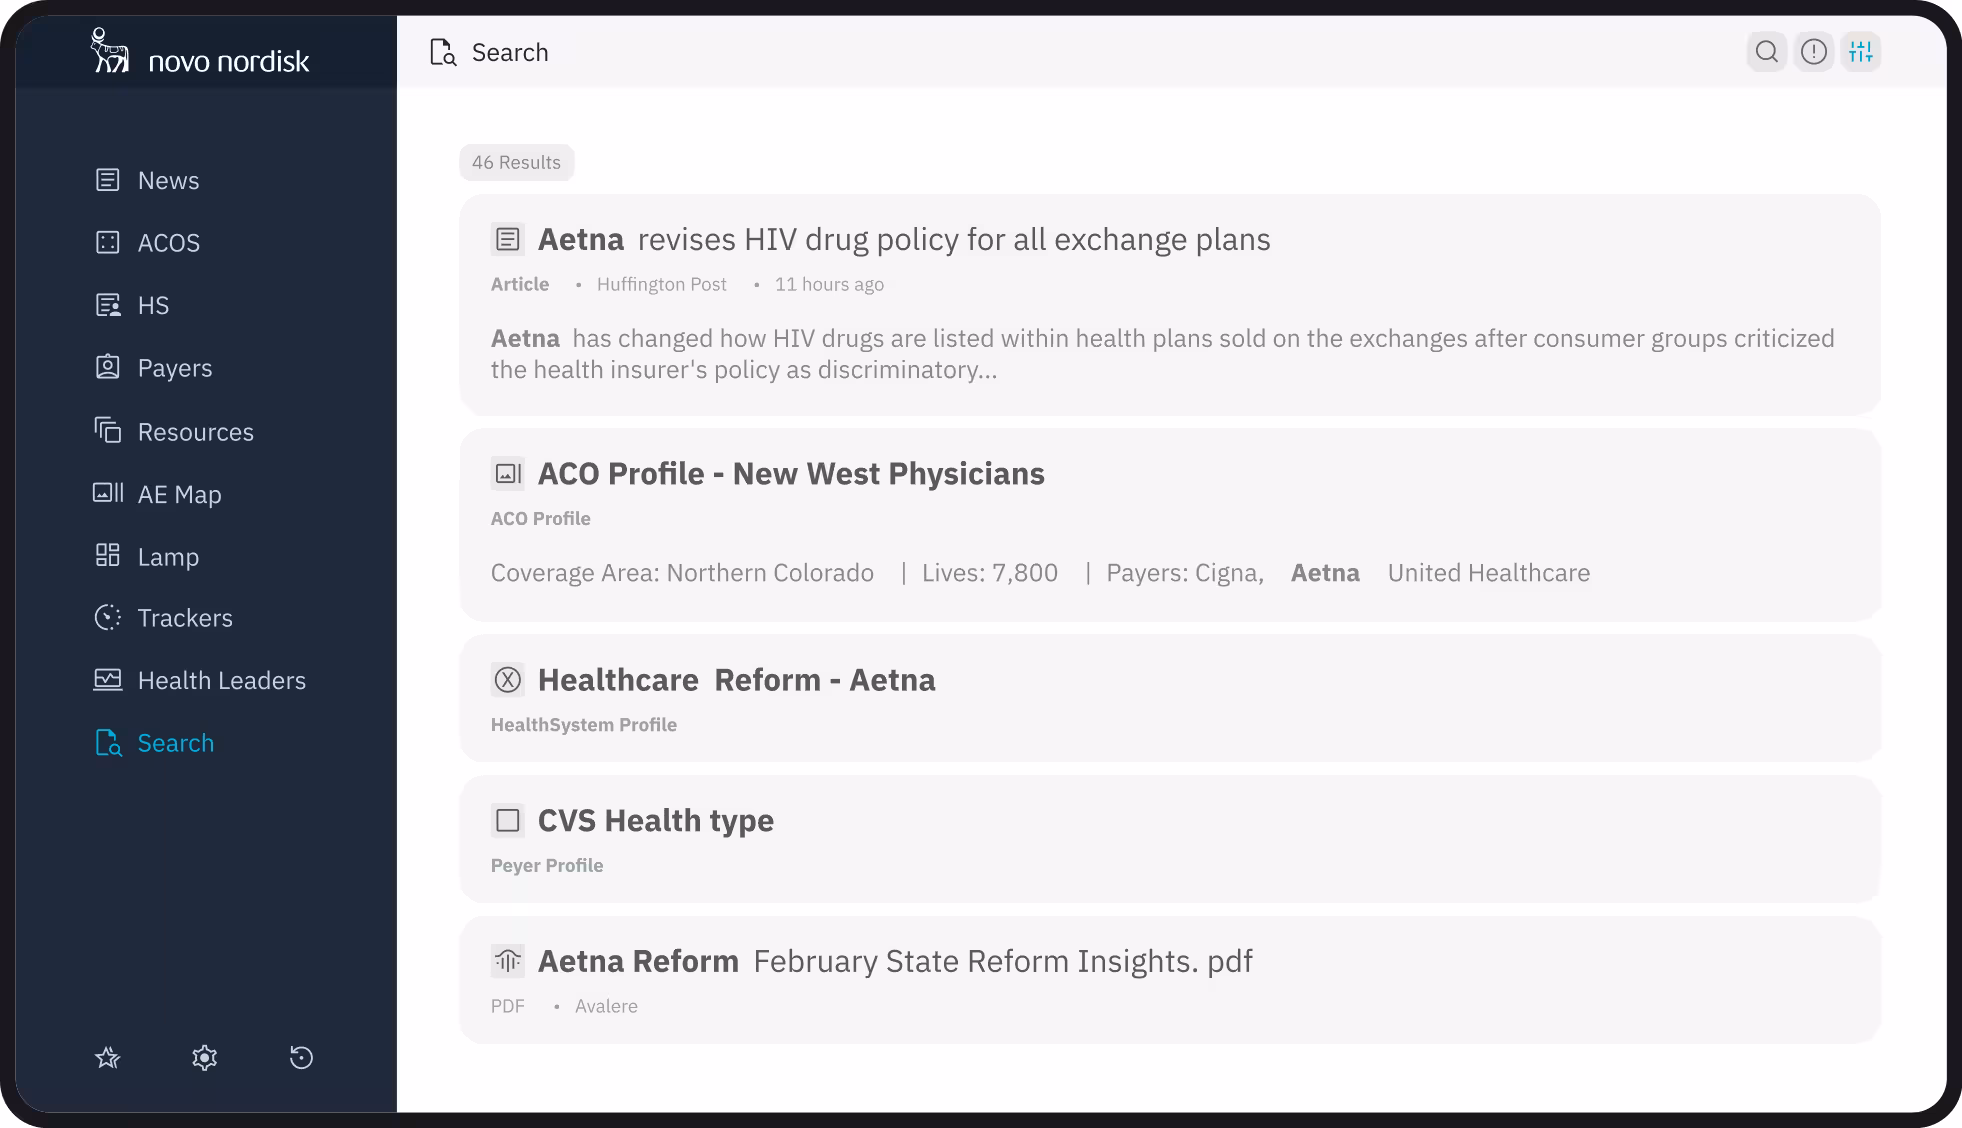Image resolution: width=1962 pixels, height=1128 pixels.
Task: Open the February State Reform Insights pdf result
Action: click(x=1002, y=961)
